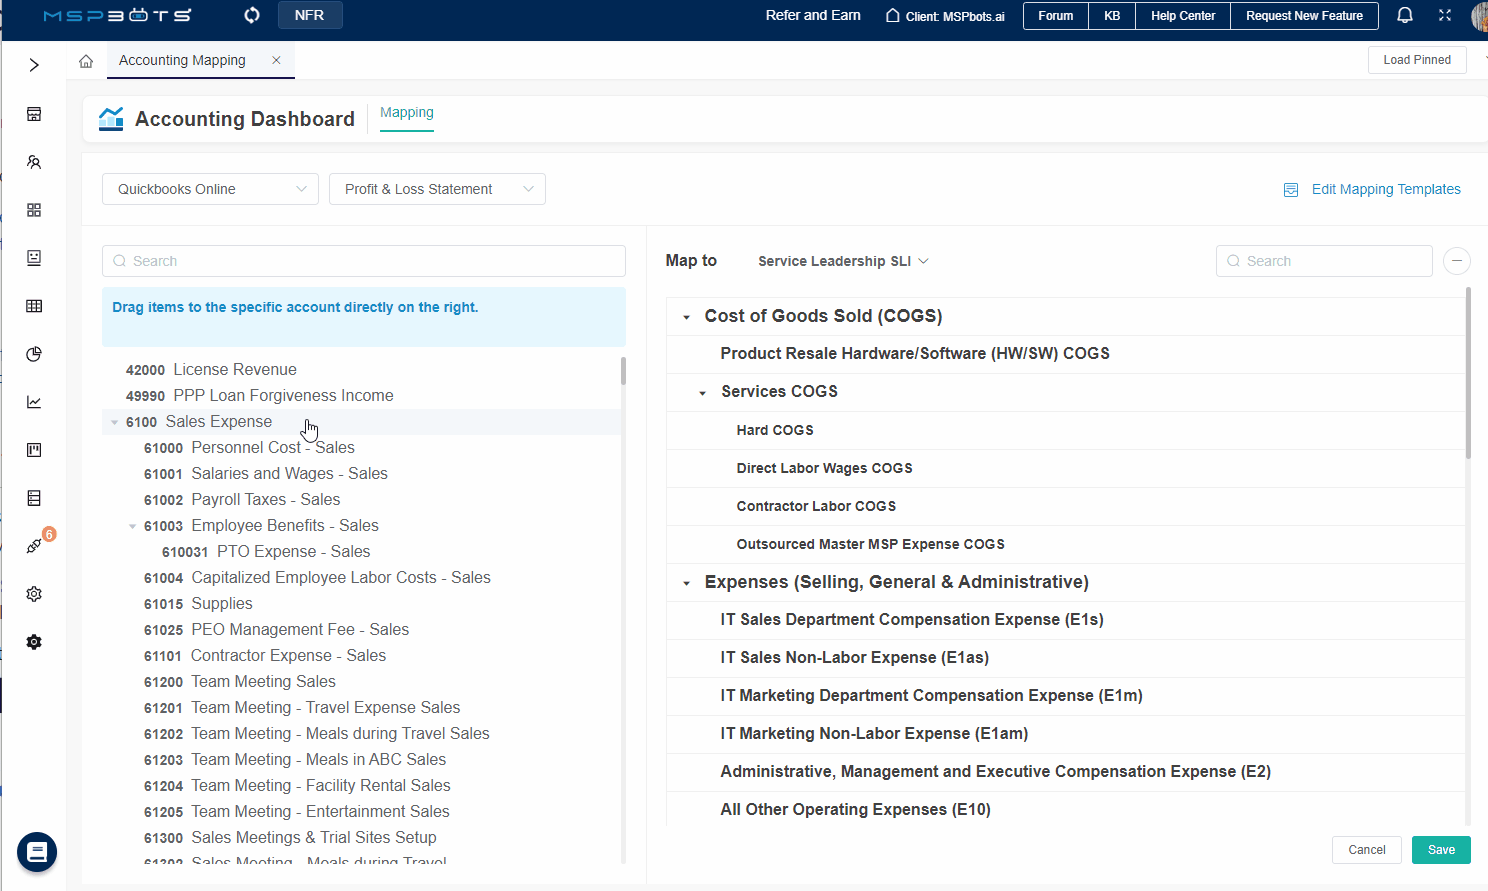Click the refresh sync icon beside MSPbots logo
The width and height of the screenshot is (1488, 891).
[251, 15]
